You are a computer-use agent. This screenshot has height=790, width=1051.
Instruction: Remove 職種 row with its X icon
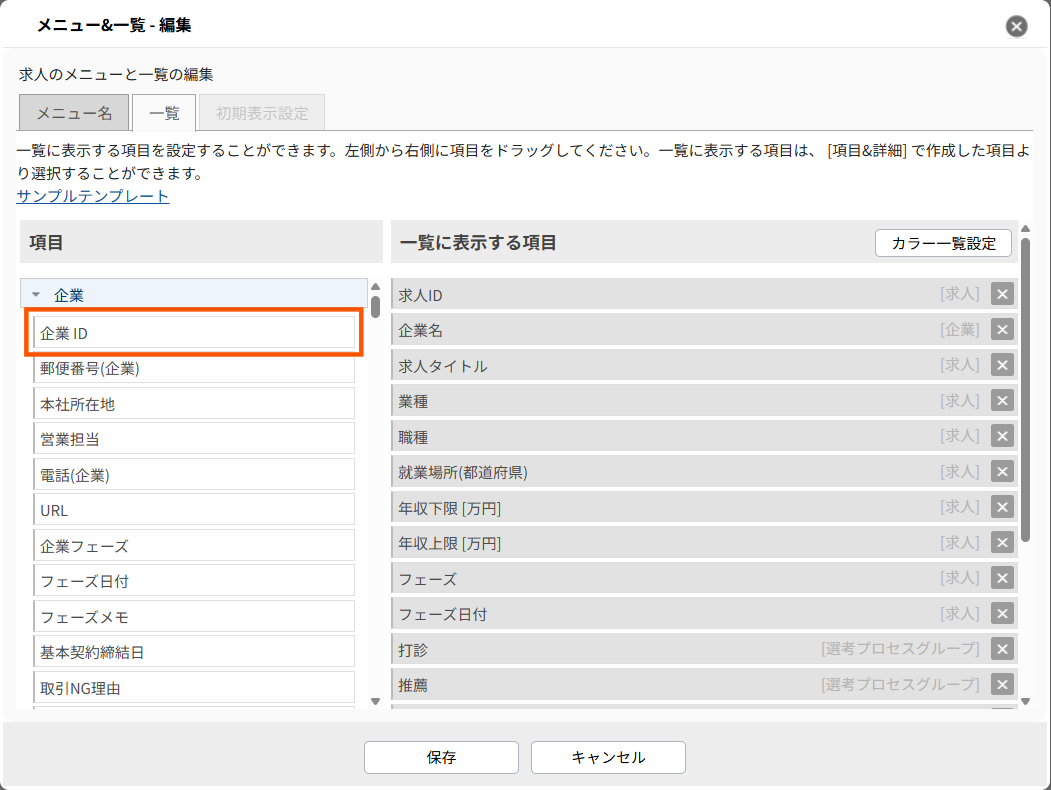tap(1002, 436)
